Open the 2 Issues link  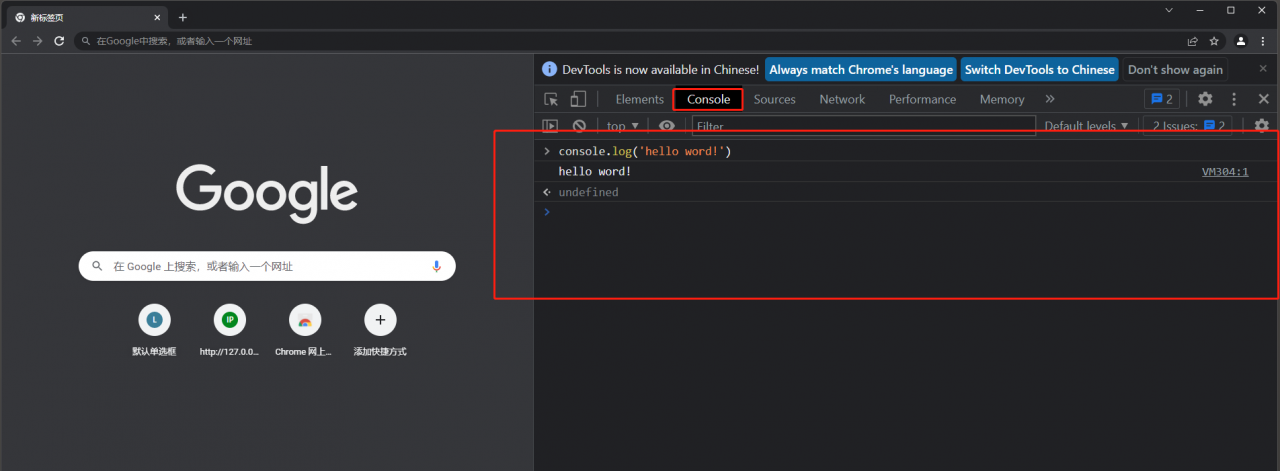click(1189, 126)
